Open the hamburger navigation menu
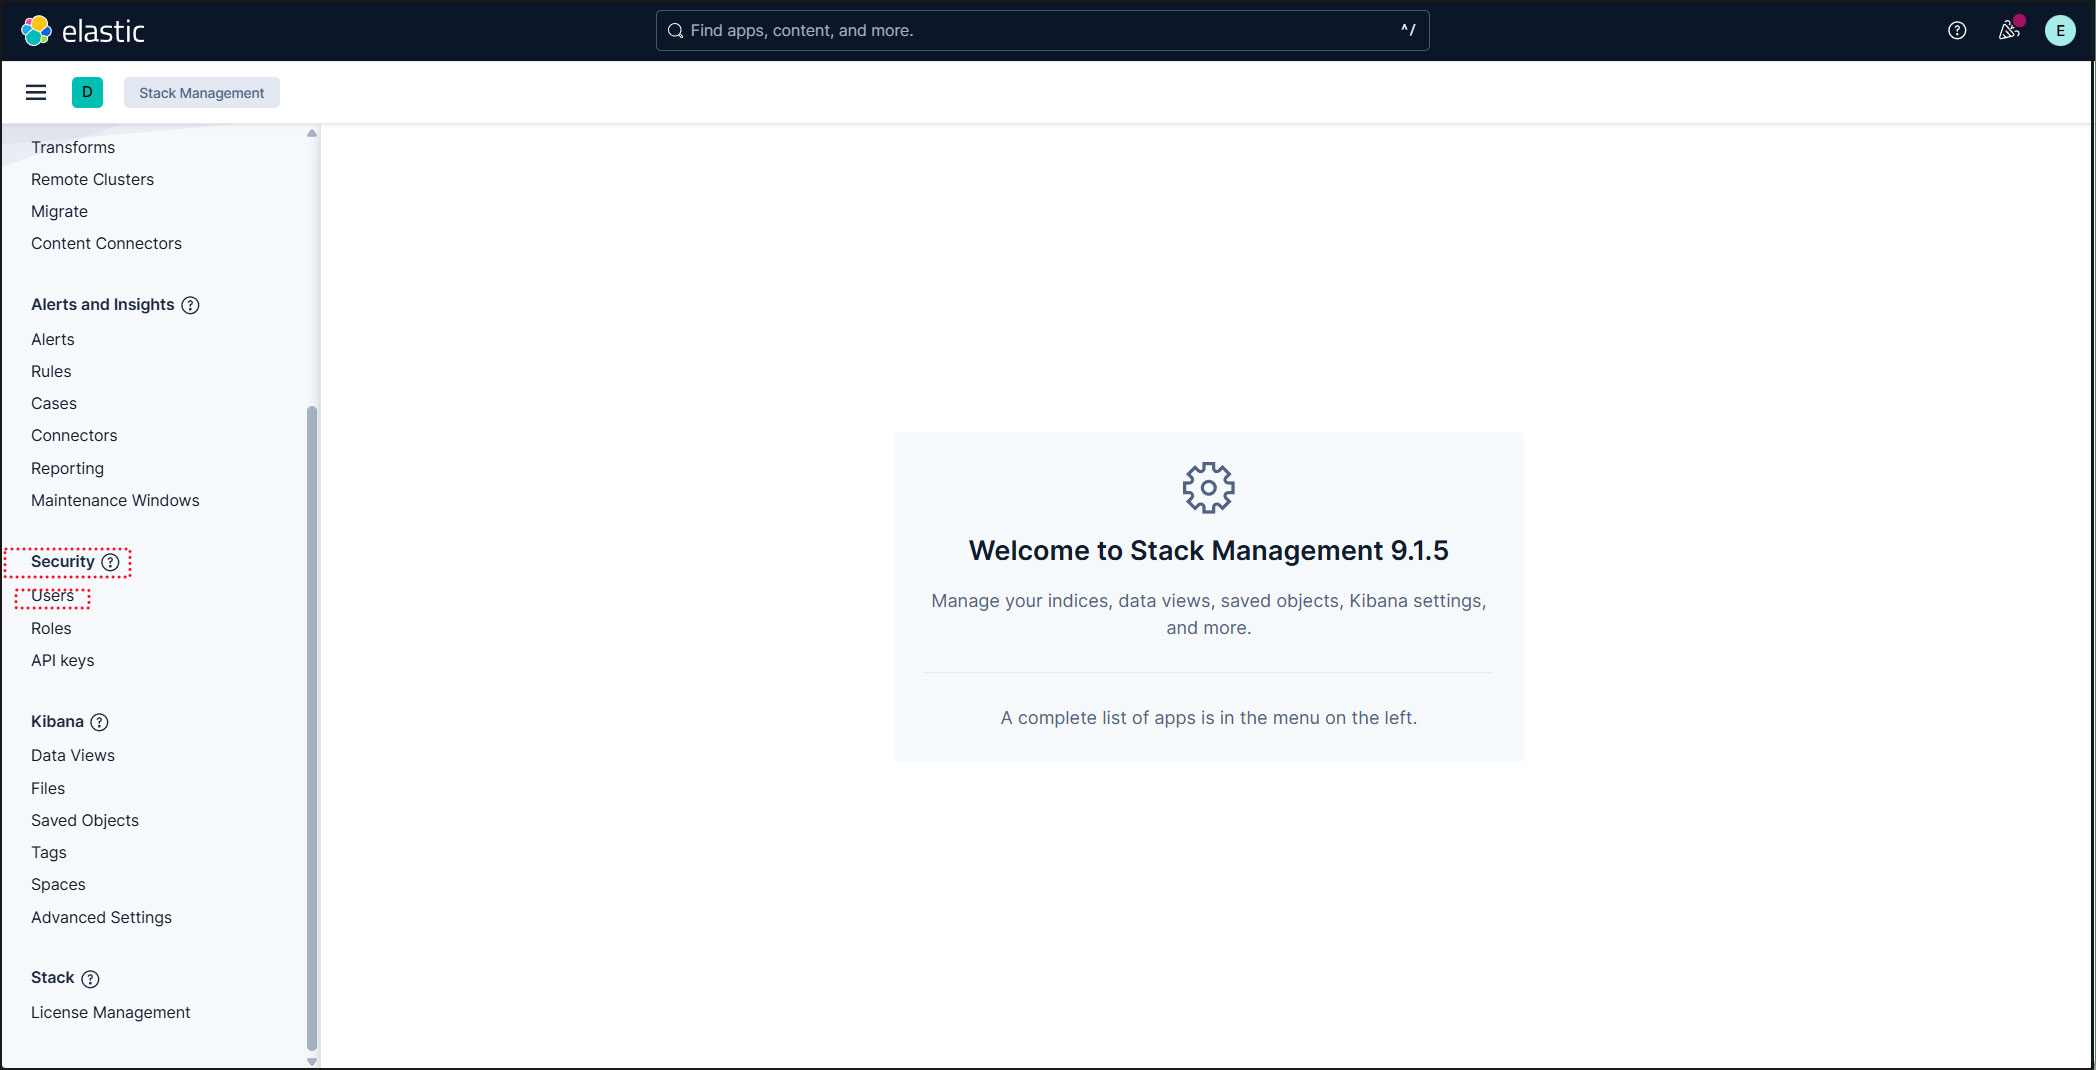This screenshot has width=2096, height=1070. (x=36, y=93)
